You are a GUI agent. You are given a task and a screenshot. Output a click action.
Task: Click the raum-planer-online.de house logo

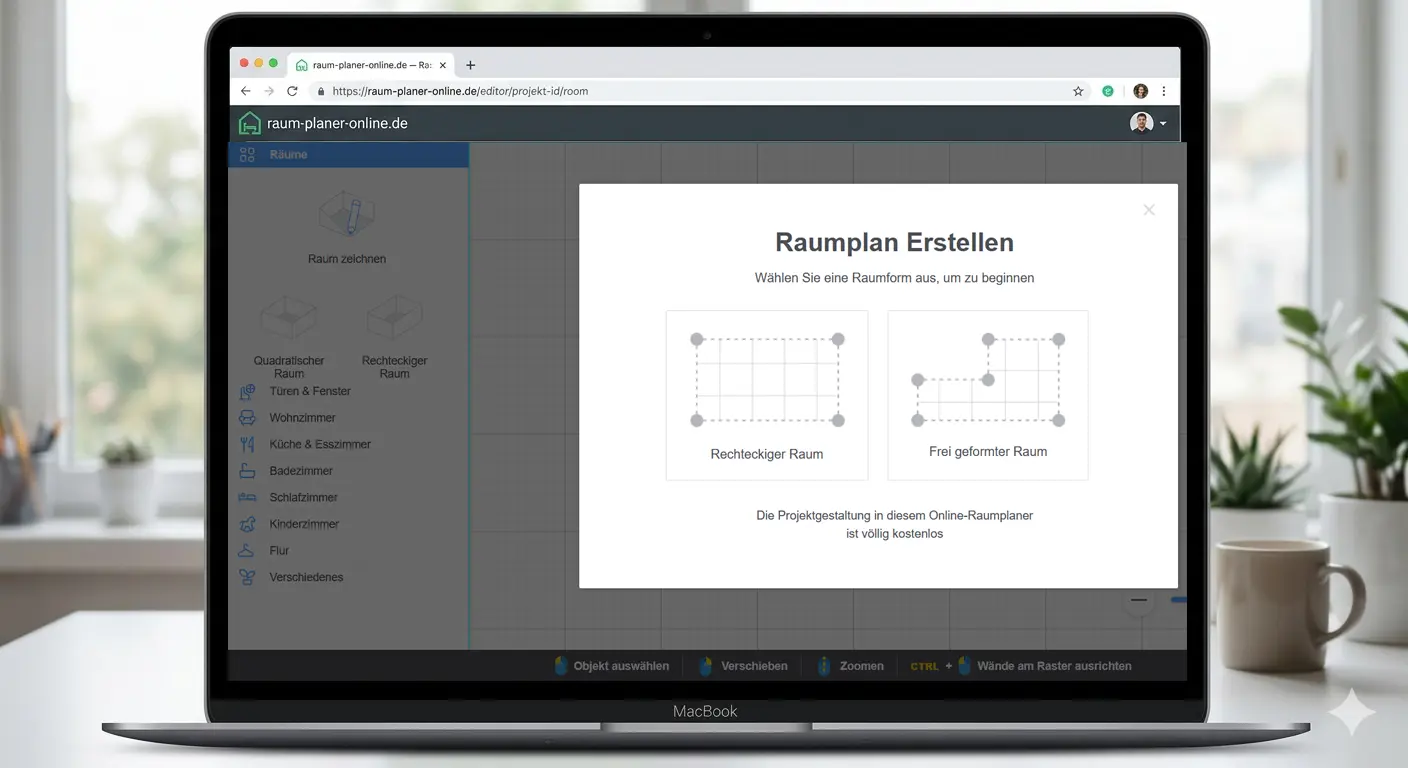pyautogui.click(x=249, y=123)
